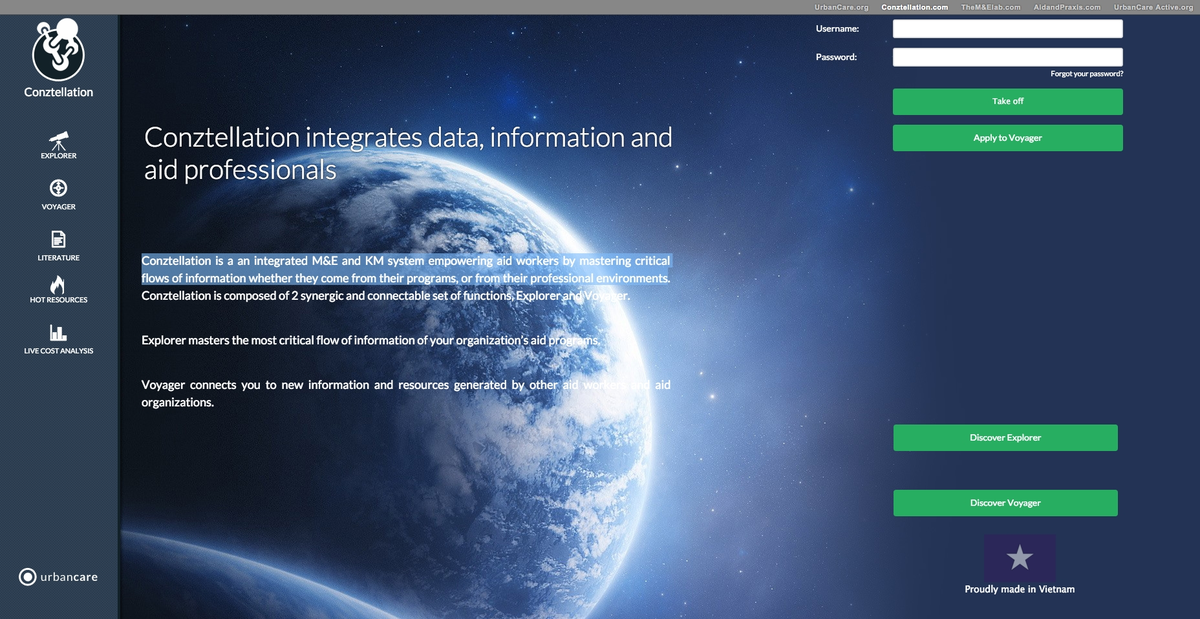Screen dimensions: 1200x619
Task: Click the 'Password:' label
Action: coord(836,58)
